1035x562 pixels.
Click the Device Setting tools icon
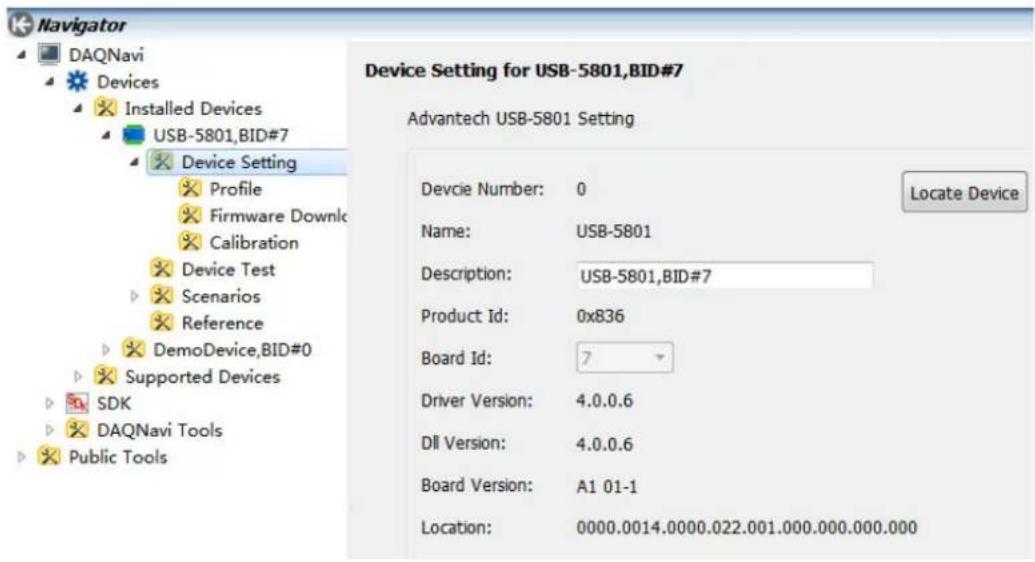tap(162, 161)
